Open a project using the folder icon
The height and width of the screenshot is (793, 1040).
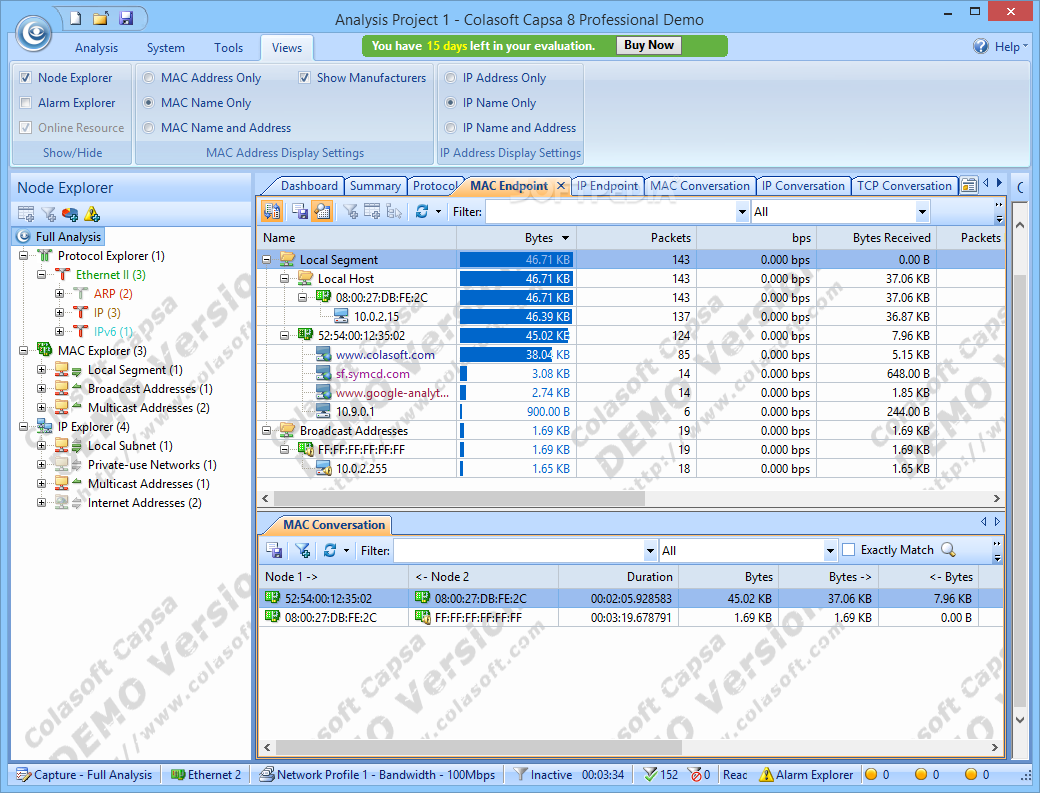click(x=101, y=18)
